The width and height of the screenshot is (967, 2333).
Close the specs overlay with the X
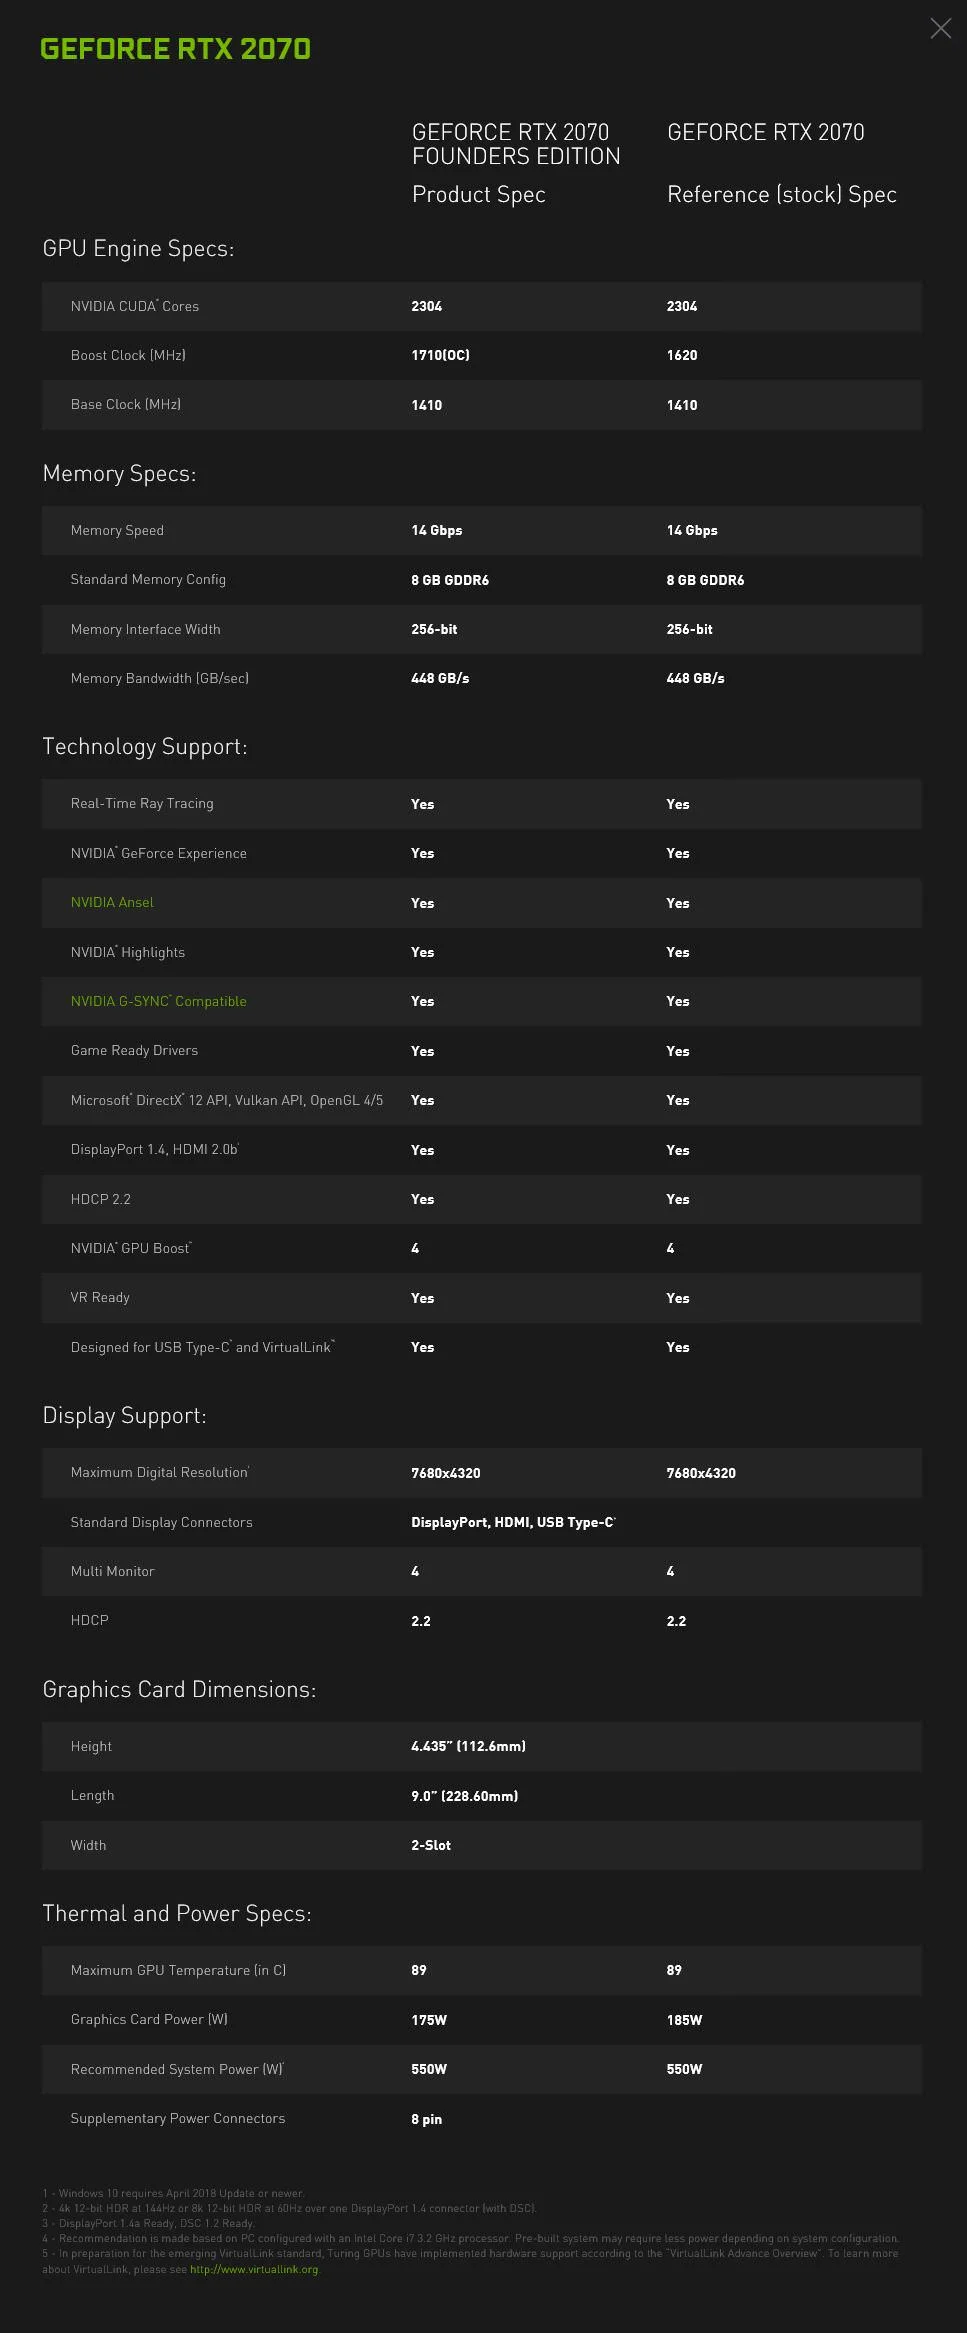click(x=940, y=28)
